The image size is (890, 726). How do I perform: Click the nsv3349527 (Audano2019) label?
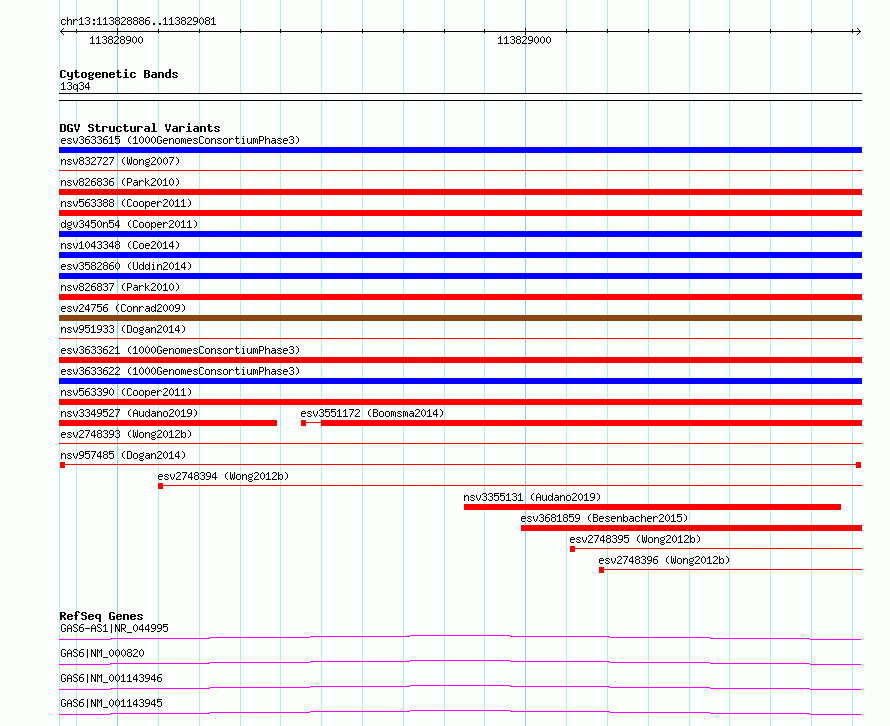click(x=129, y=413)
